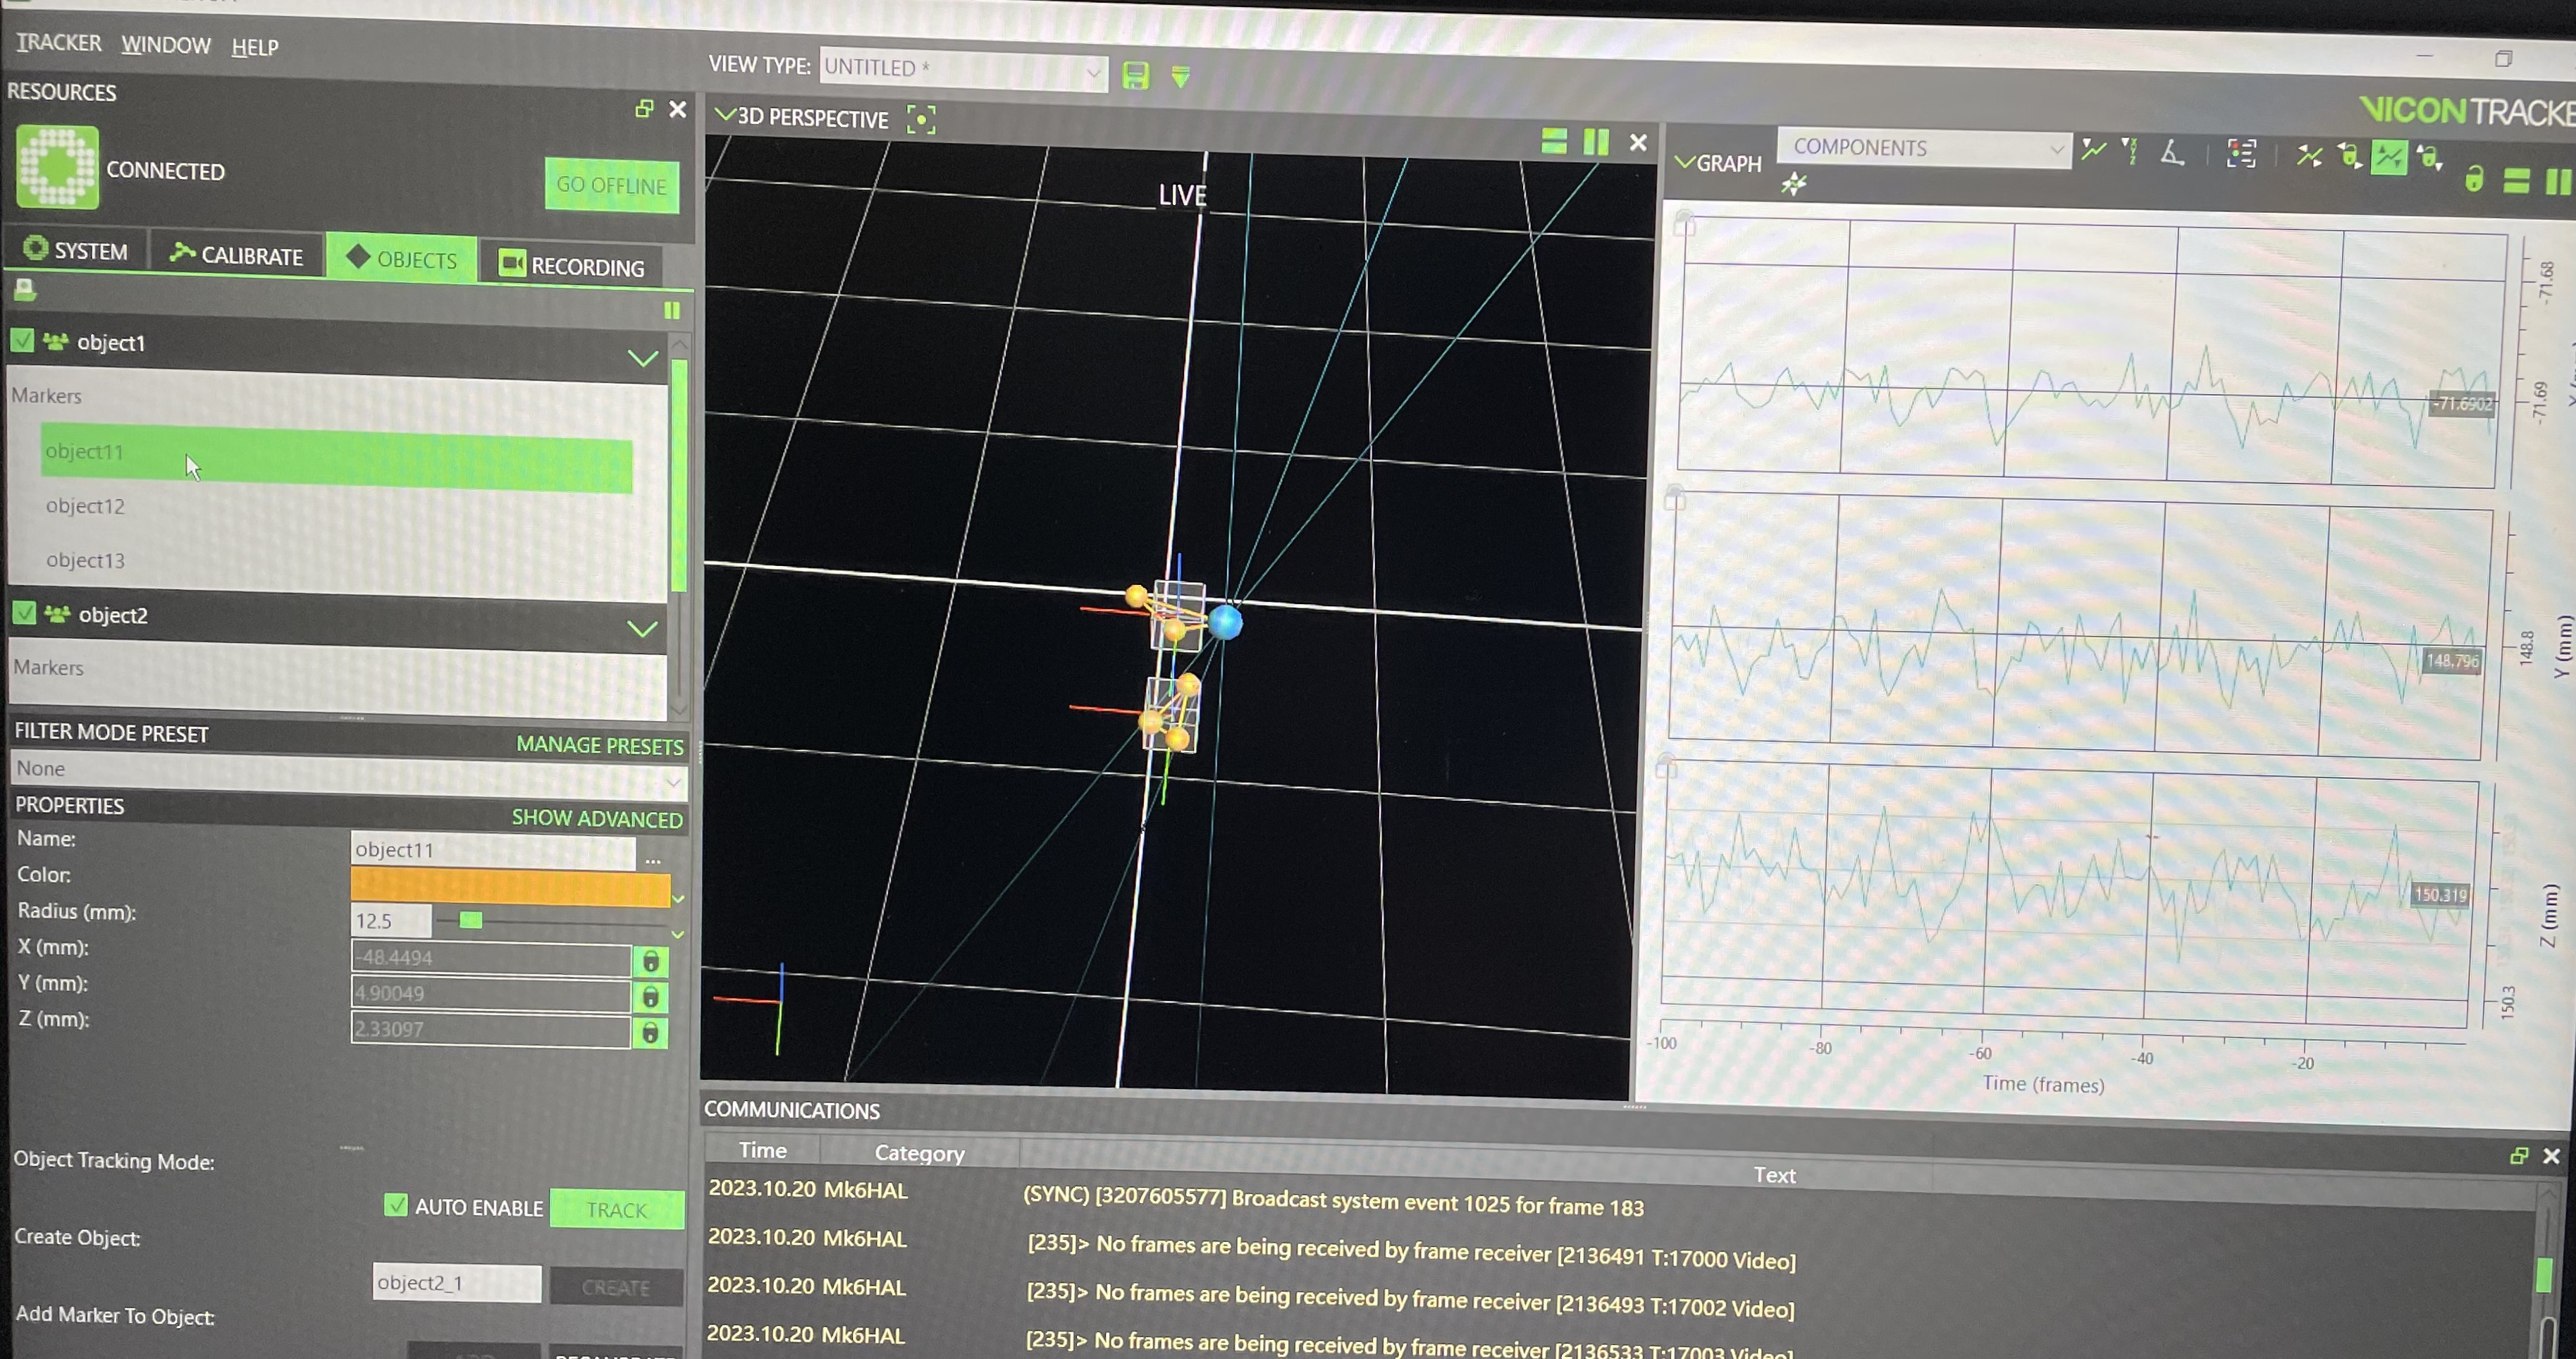Open the WINDOW menu
The image size is (2576, 1359).
pyautogui.click(x=166, y=46)
